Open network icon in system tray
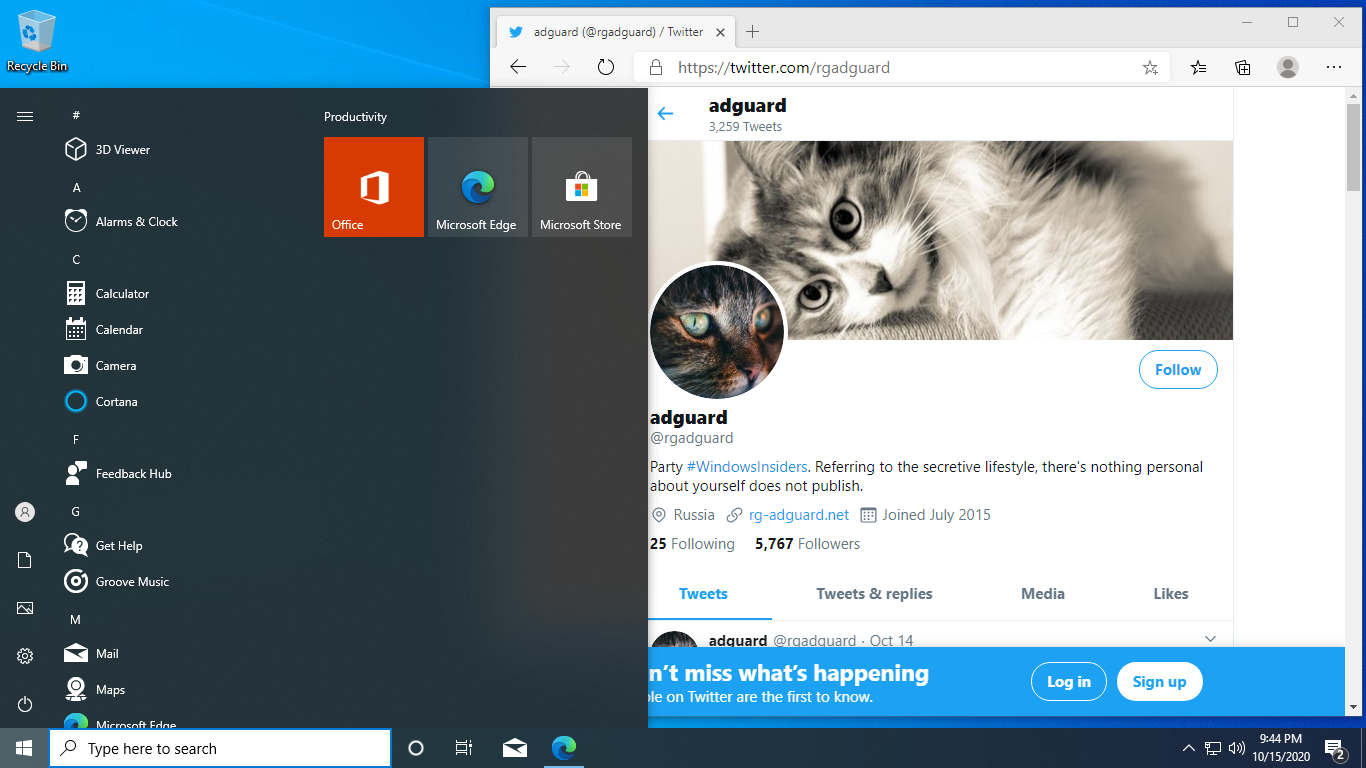Viewport: 1366px width, 768px height. (1213, 748)
